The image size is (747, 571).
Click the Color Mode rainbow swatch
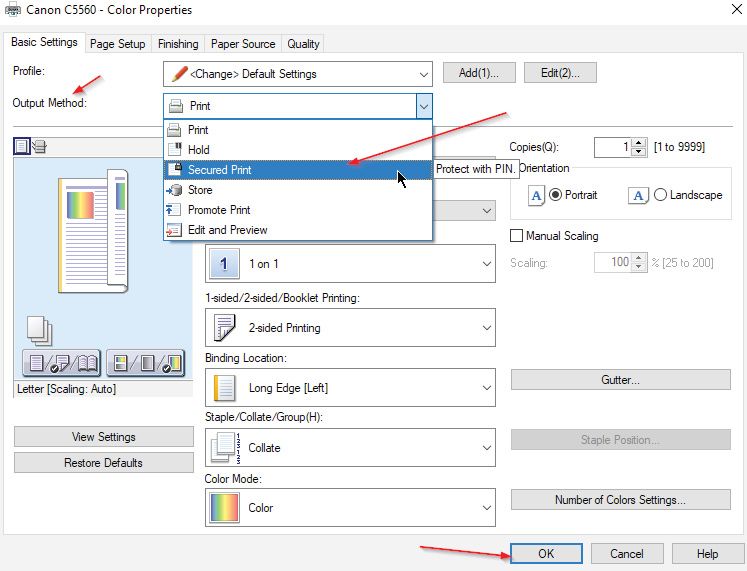pos(224,508)
